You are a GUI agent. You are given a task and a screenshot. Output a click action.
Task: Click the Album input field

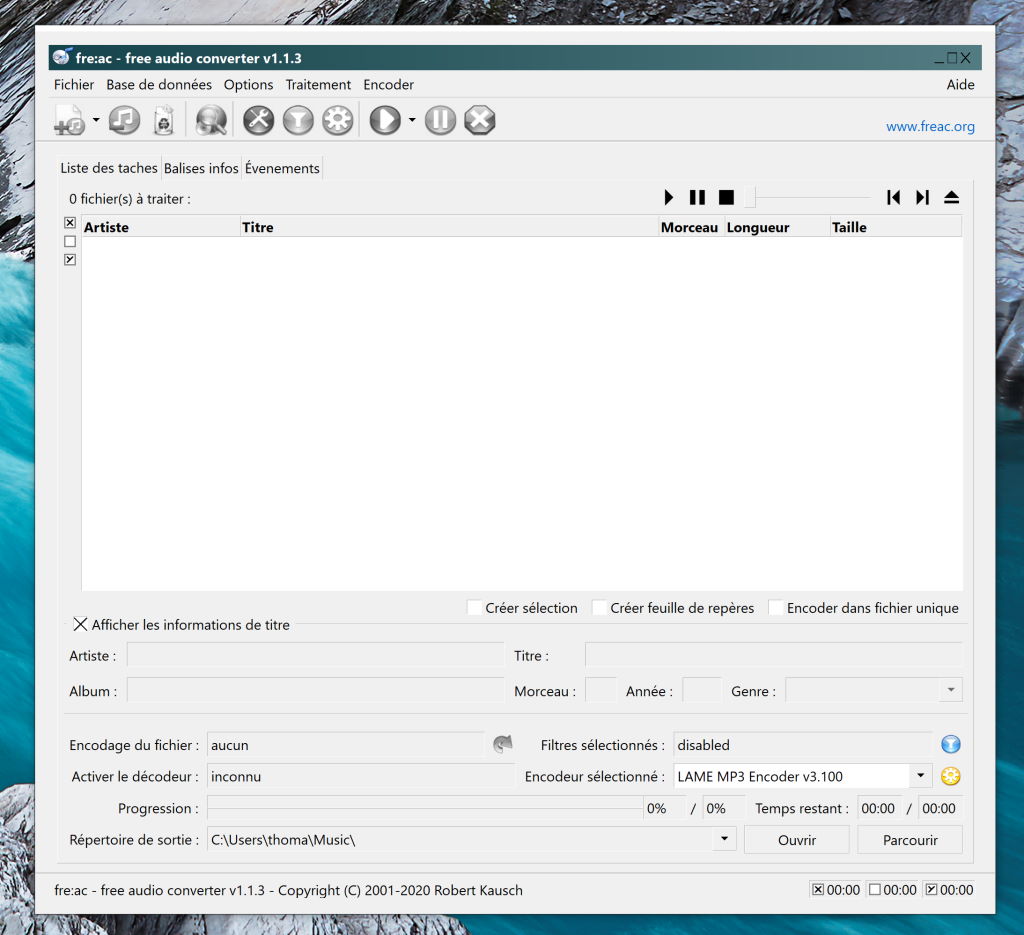pos(315,691)
